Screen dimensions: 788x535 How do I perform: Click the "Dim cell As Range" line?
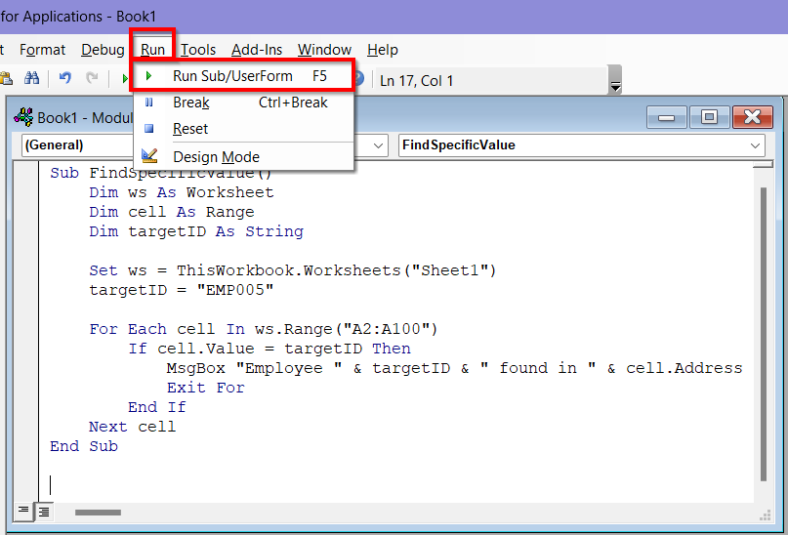point(171,212)
